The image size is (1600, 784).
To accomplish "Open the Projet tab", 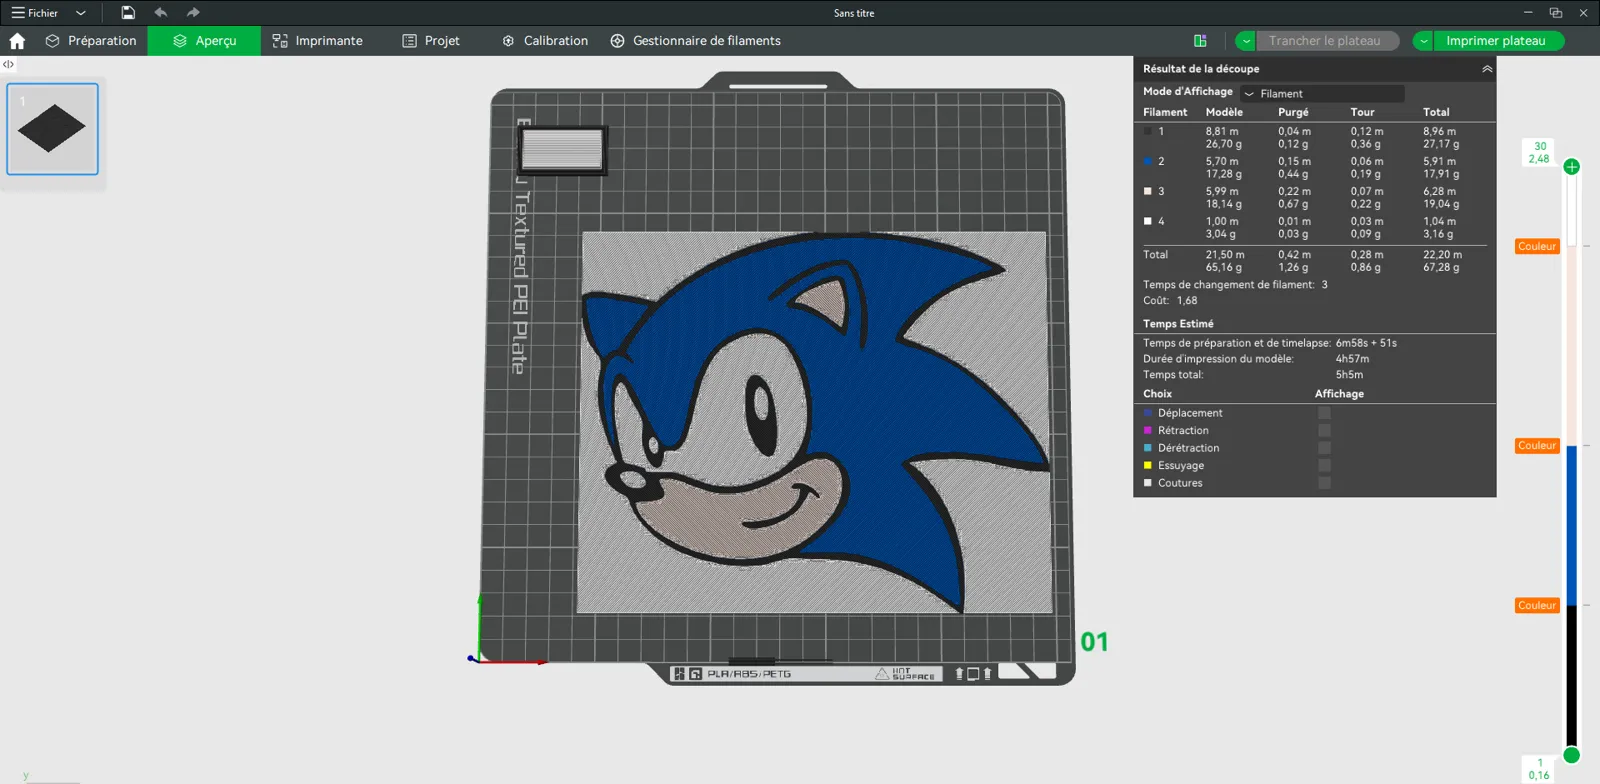I will pyautogui.click(x=431, y=41).
